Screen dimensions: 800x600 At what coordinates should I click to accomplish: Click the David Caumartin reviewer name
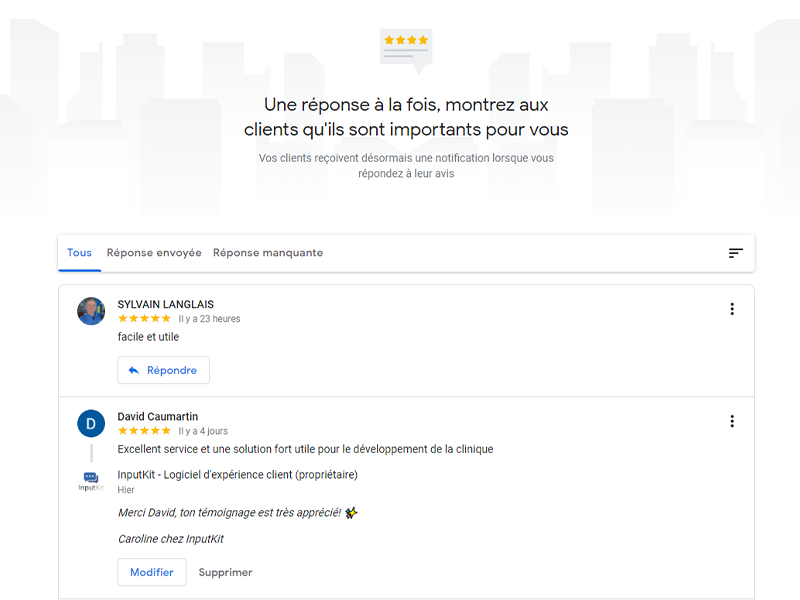pos(158,416)
